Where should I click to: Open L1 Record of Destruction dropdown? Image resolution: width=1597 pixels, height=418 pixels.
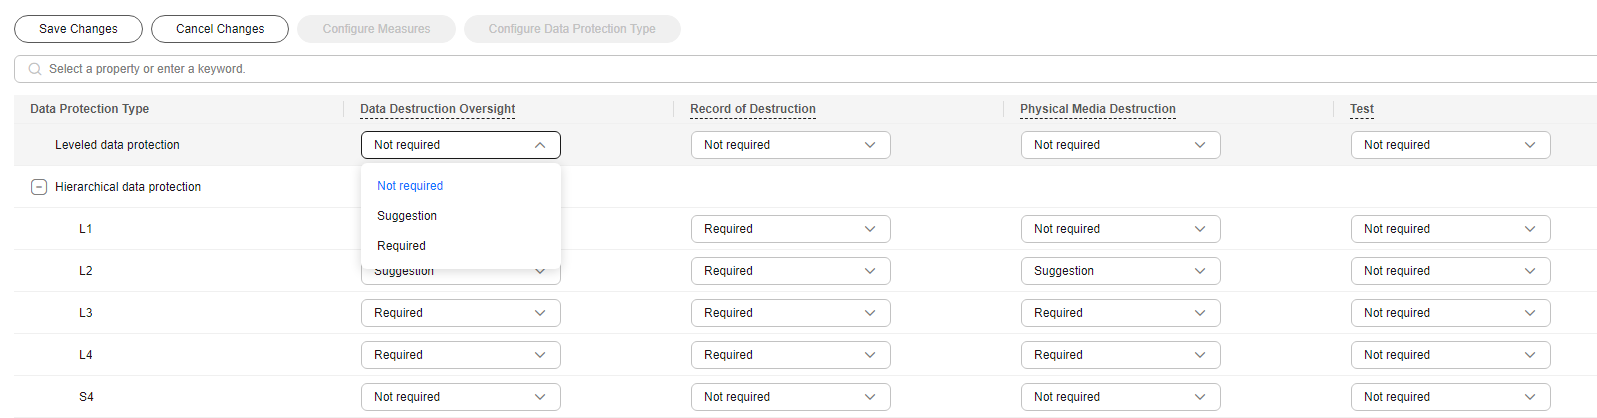pyautogui.click(x=790, y=229)
